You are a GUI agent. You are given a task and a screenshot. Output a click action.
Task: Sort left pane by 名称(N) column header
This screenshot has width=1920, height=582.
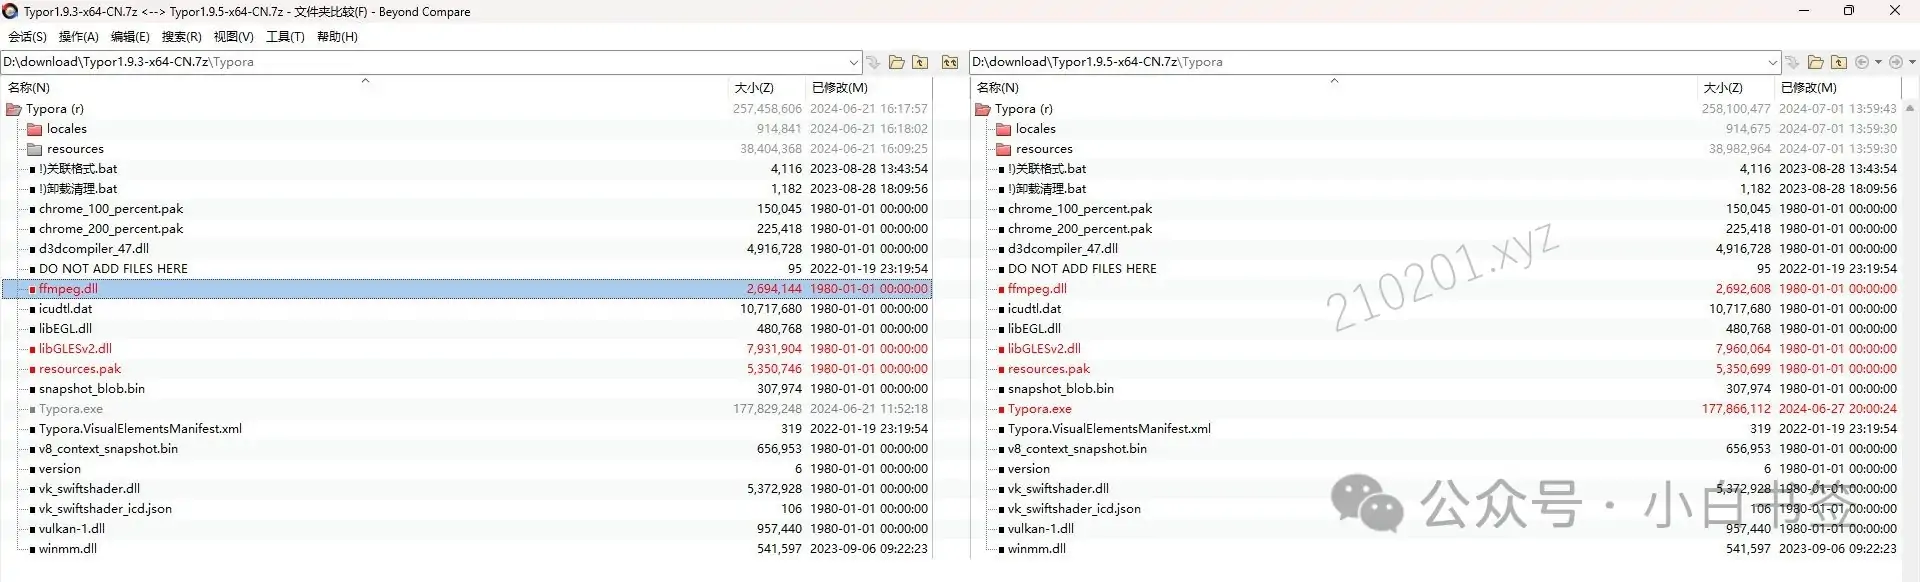29,88
